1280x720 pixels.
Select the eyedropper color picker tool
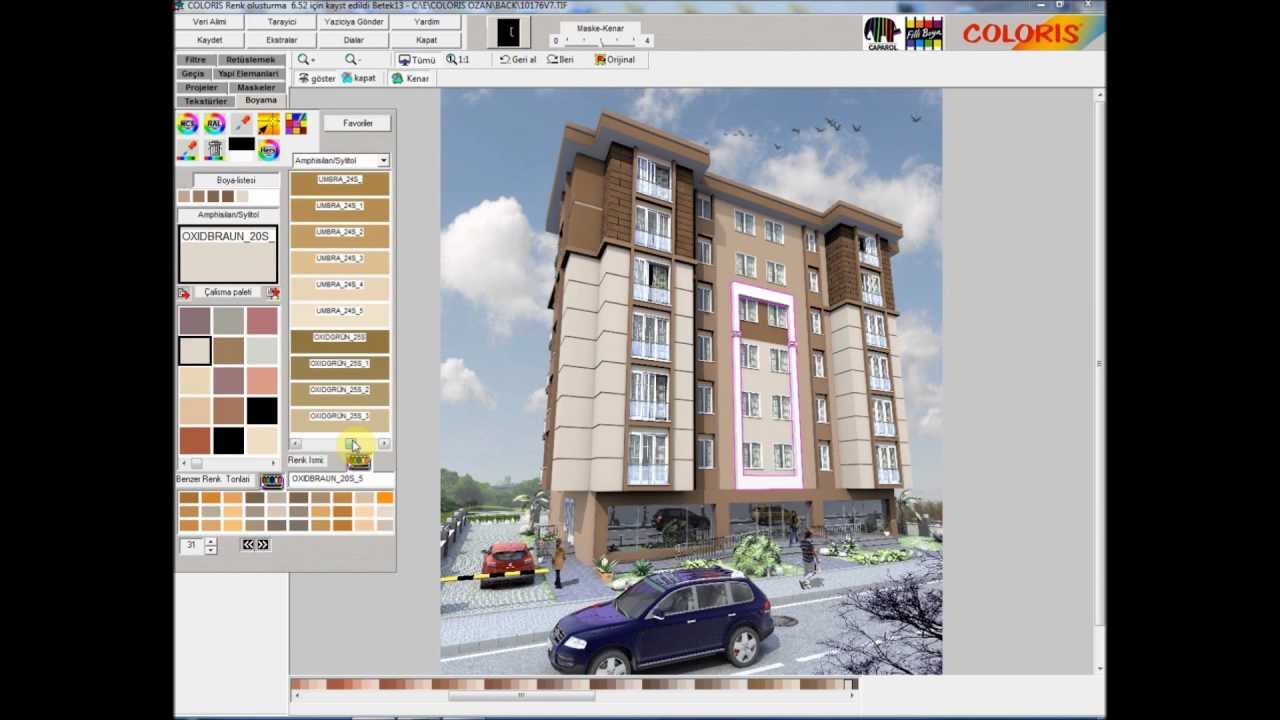tap(241, 124)
